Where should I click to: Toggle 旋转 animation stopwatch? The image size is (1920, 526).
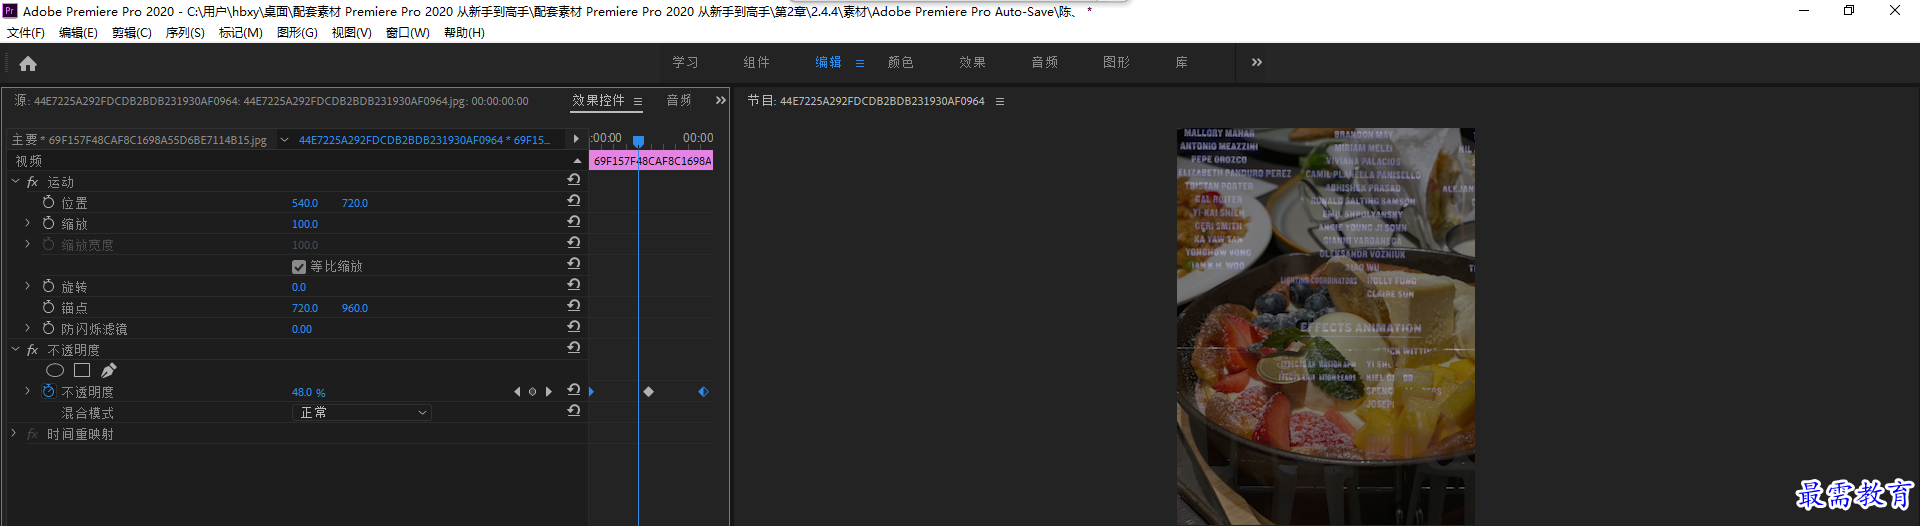[49, 286]
